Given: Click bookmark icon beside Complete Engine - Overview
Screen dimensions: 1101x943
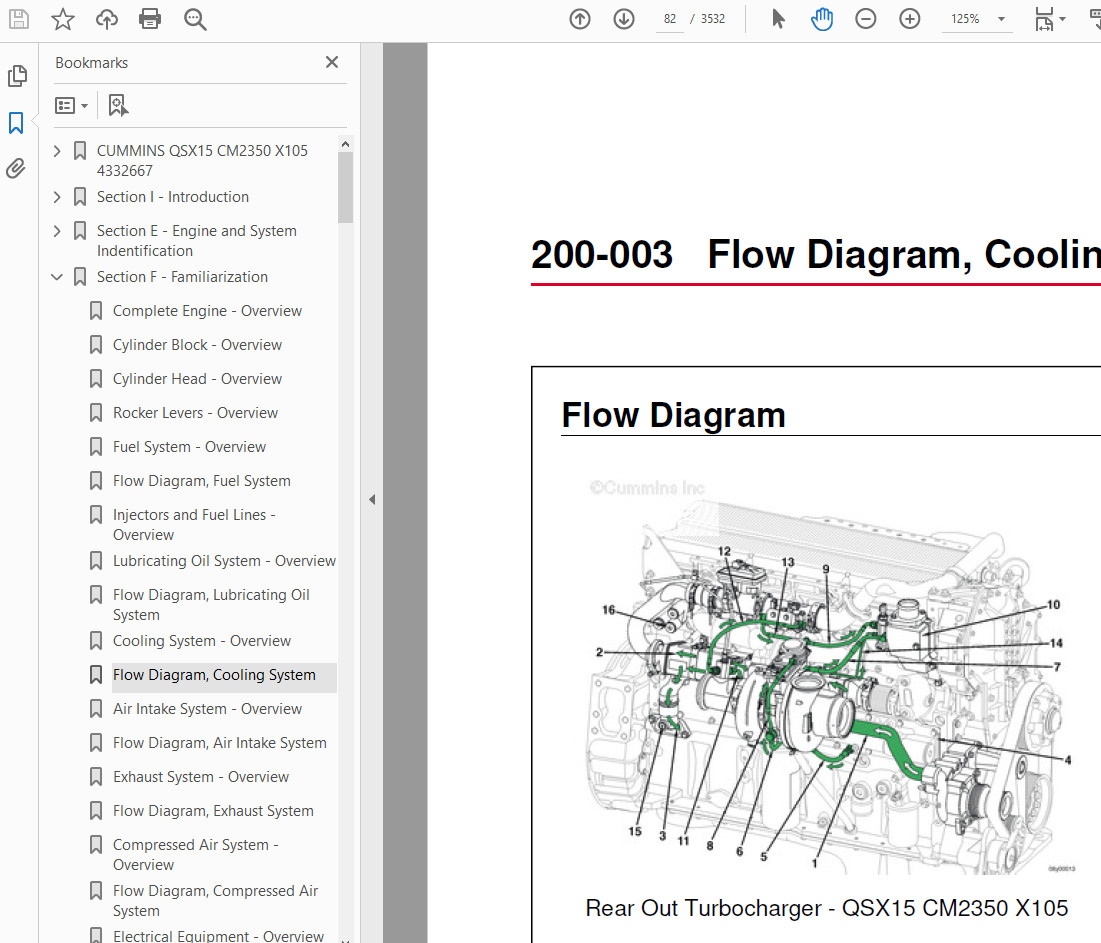Looking at the screenshot, I should [x=96, y=311].
